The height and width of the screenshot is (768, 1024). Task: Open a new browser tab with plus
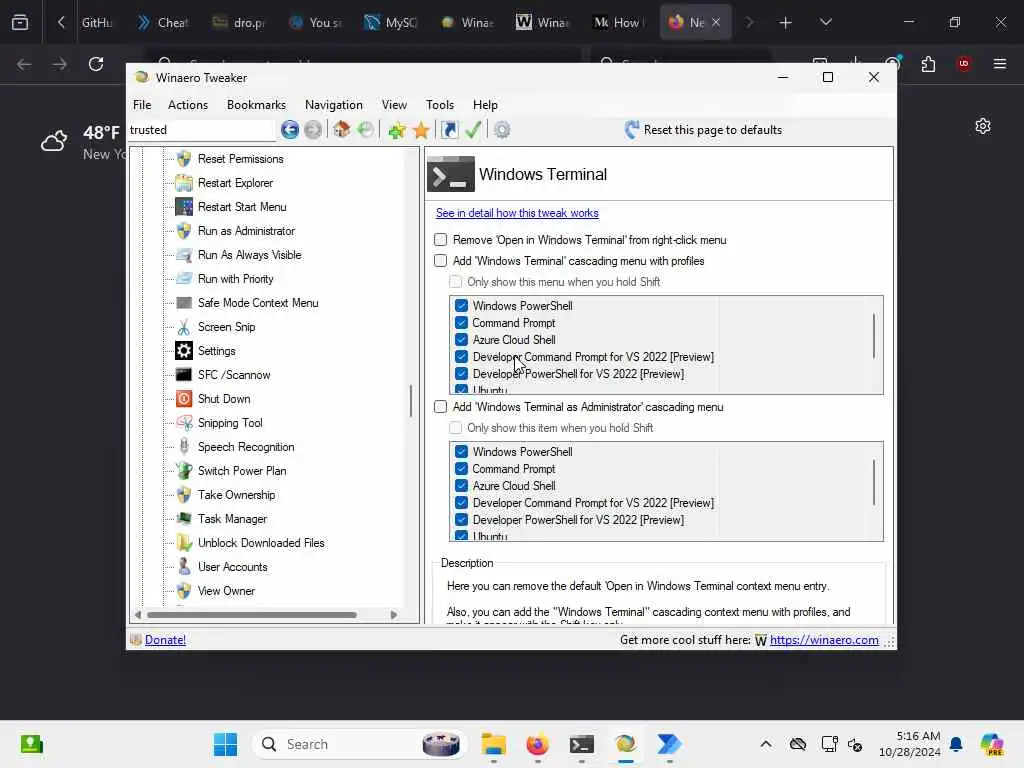click(786, 23)
